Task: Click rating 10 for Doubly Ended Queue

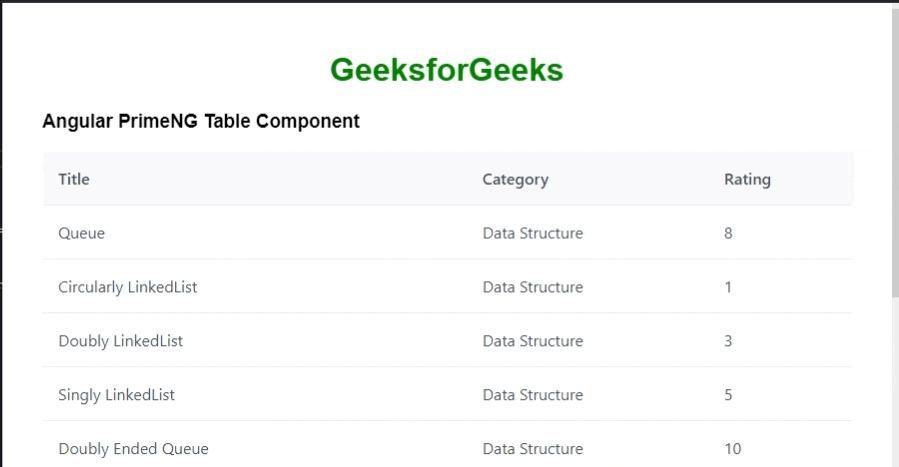Action: 733,449
